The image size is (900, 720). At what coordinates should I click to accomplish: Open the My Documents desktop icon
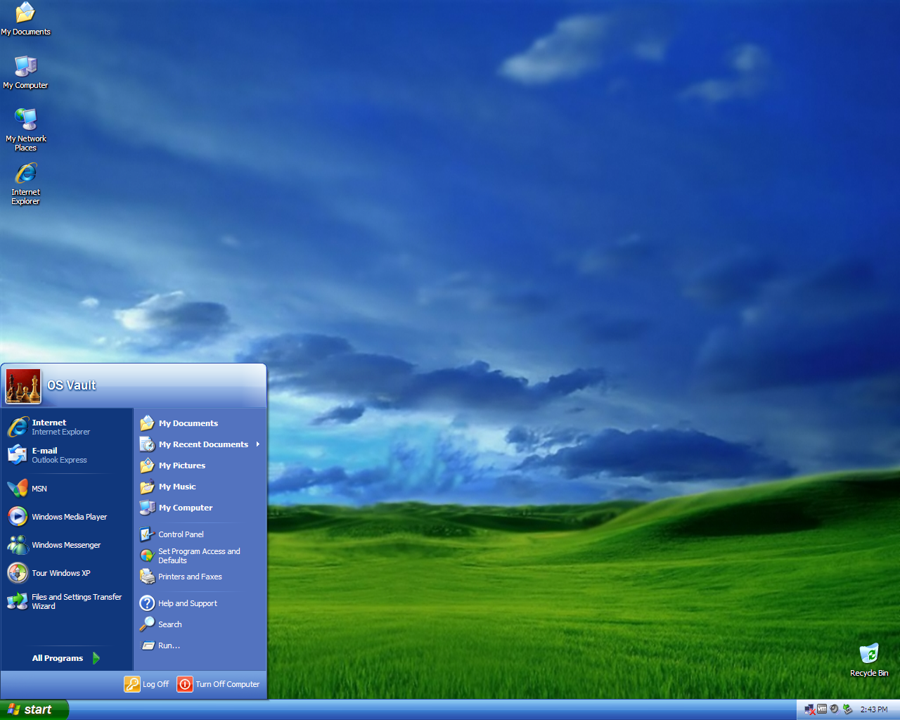[x=25, y=19]
